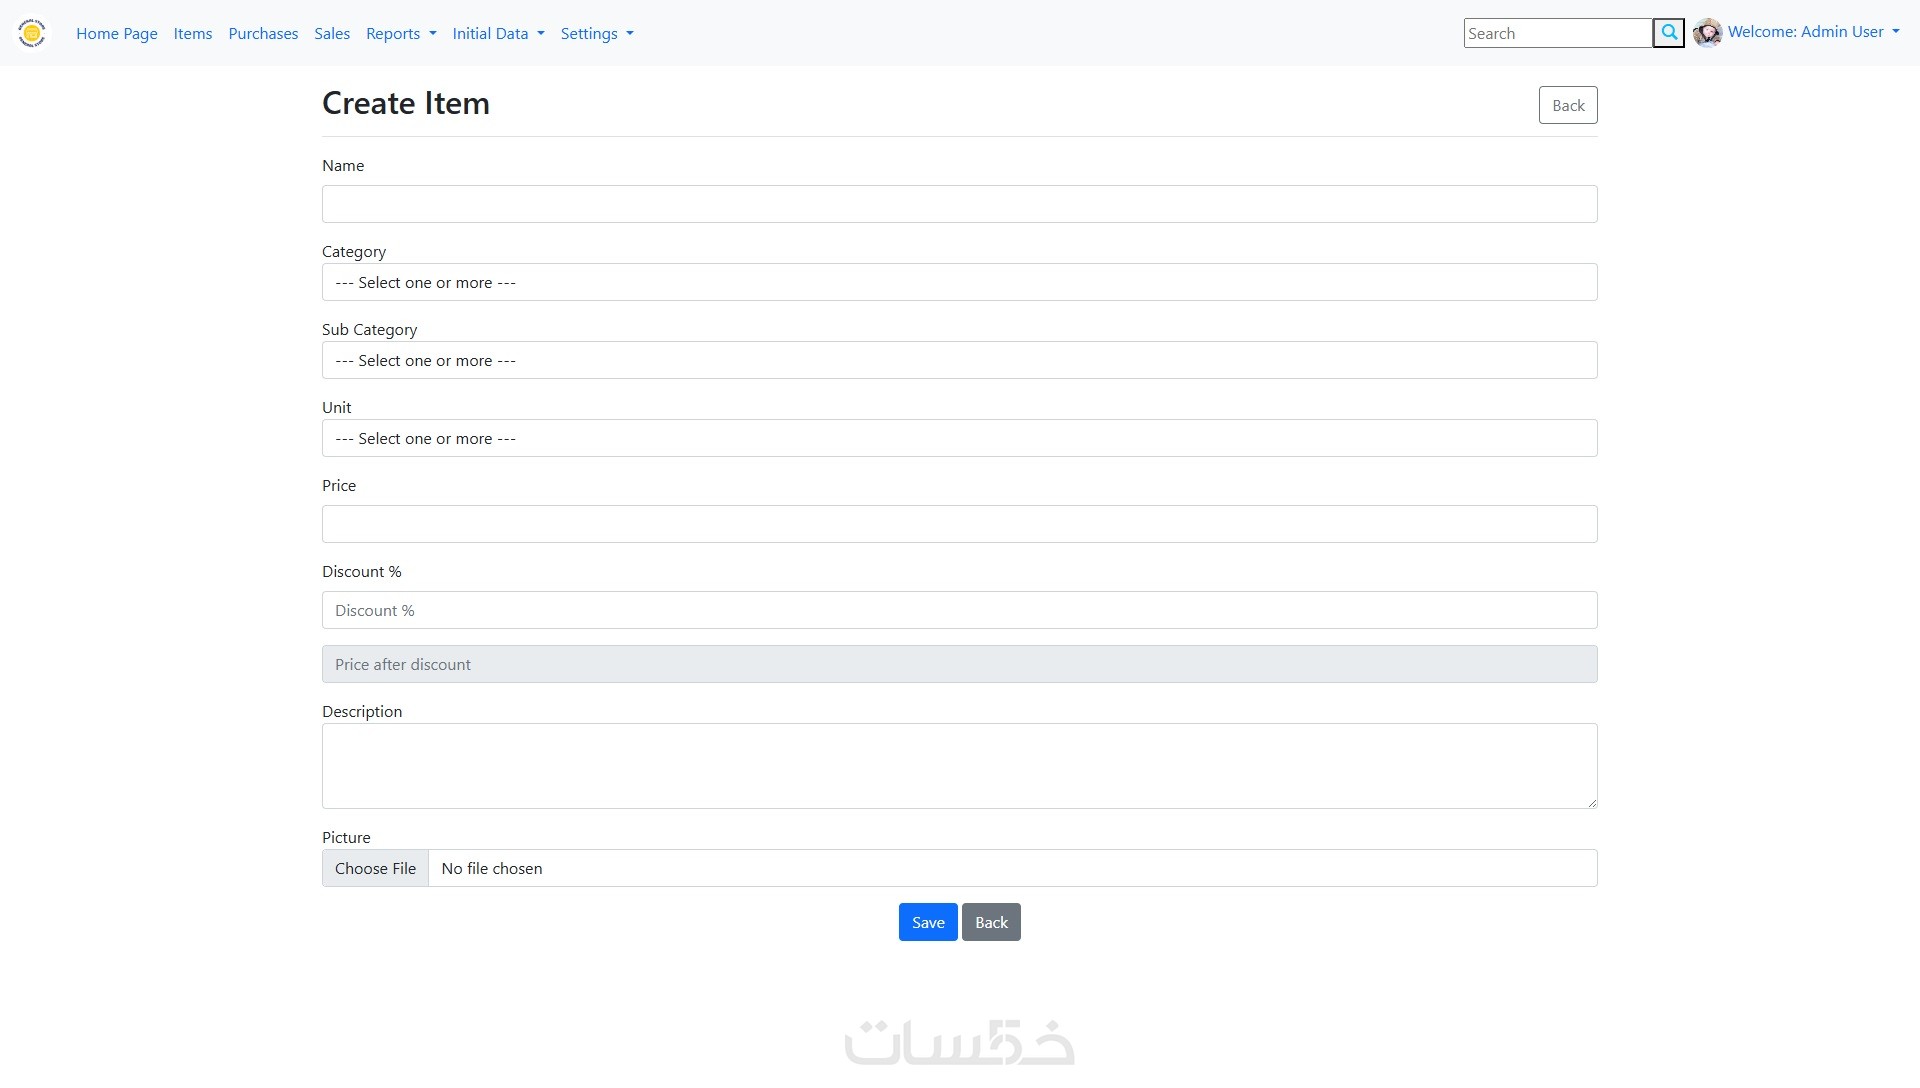Focus the Name input field
This screenshot has height=1088, width=1920.
[x=959, y=204]
